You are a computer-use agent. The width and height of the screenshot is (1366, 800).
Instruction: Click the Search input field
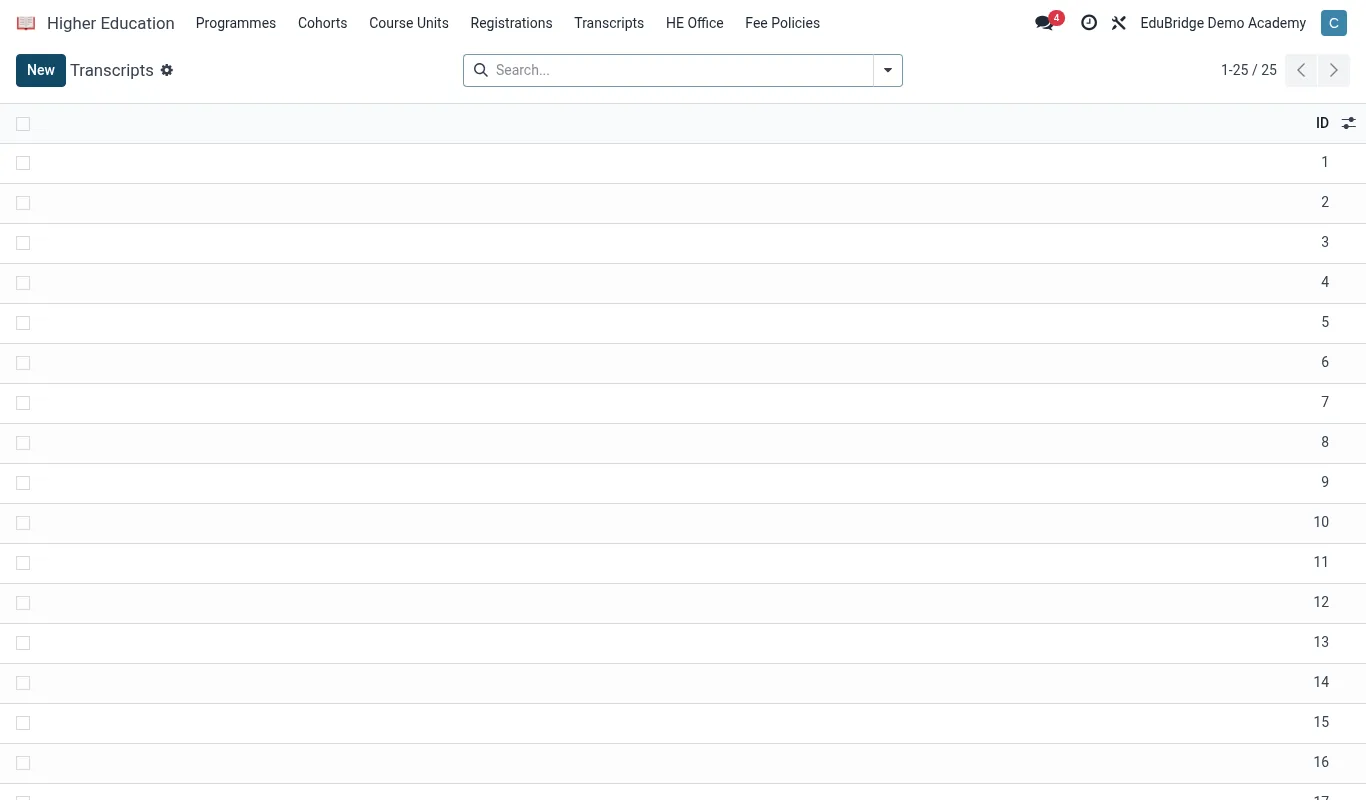point(680,70)
